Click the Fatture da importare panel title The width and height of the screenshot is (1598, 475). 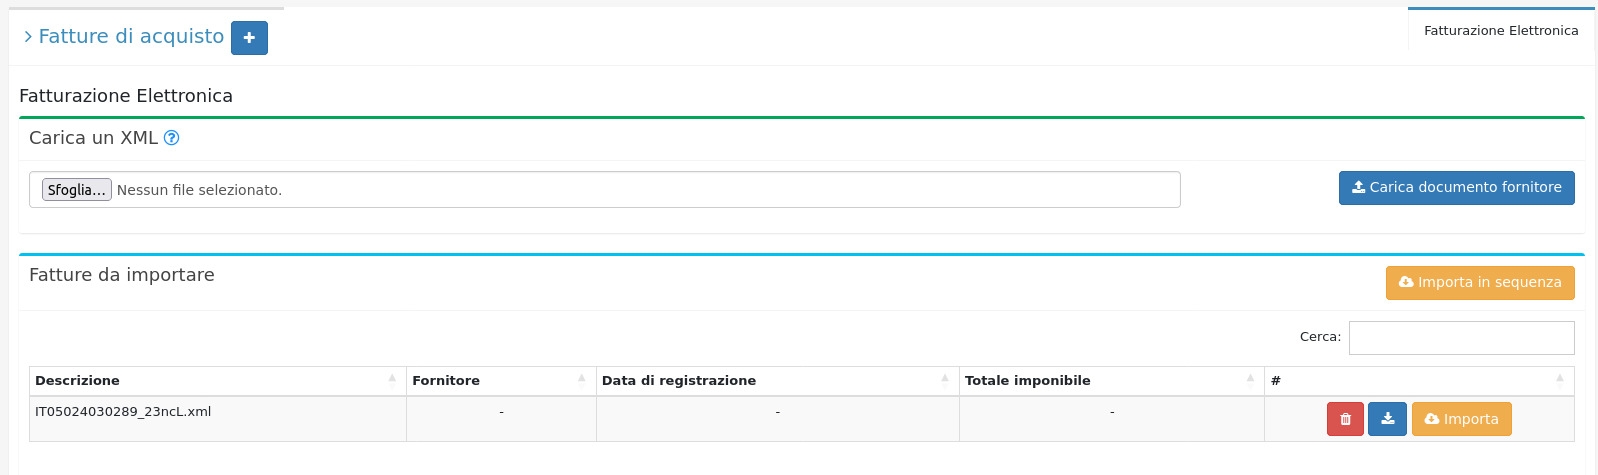(122, 275)
